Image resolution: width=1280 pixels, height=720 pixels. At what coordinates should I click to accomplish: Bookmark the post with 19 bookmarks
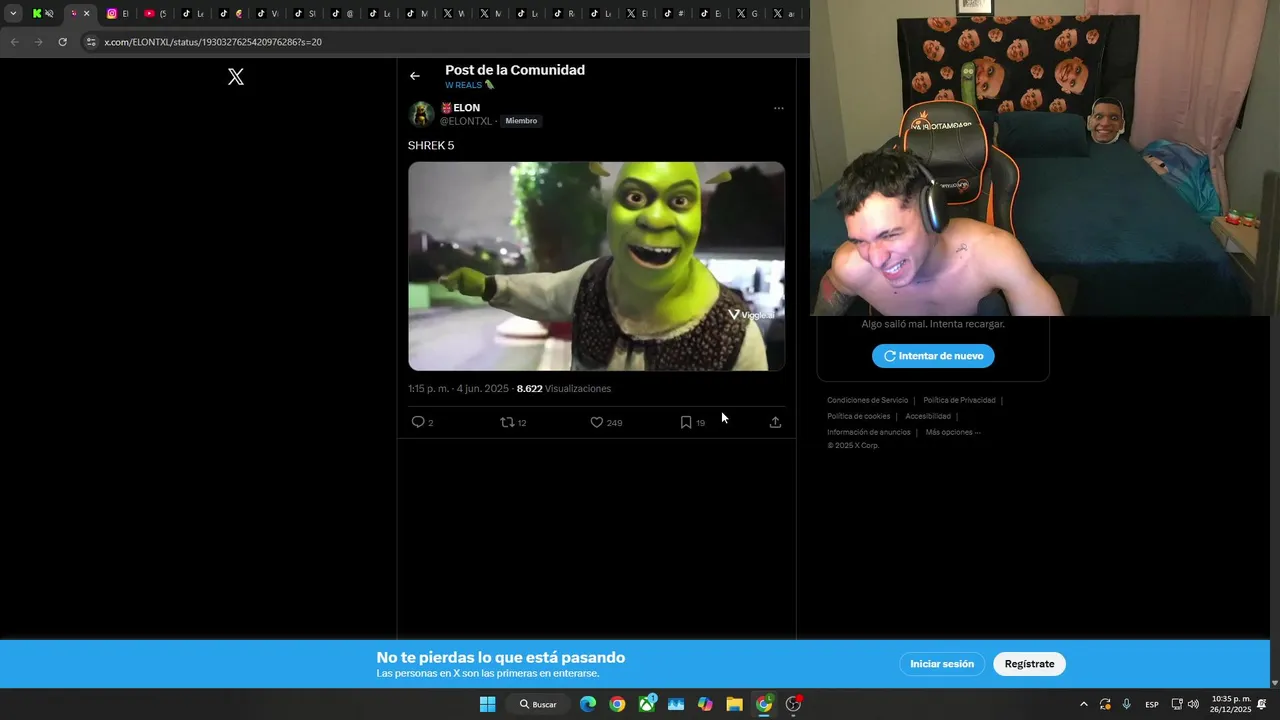(692, 422)
